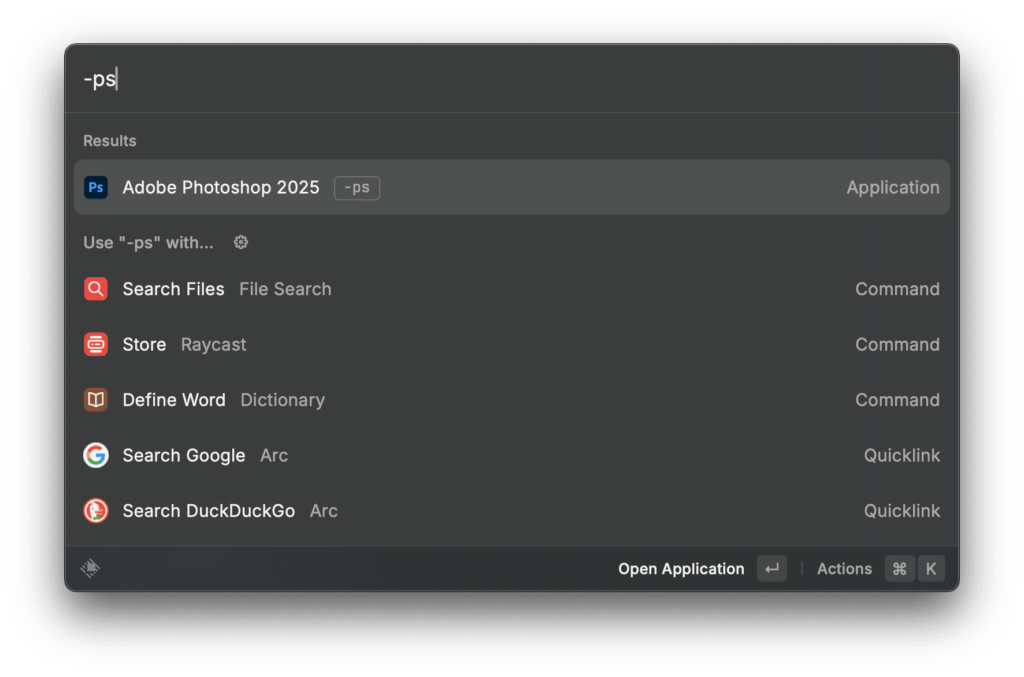Select the Store Raycast command row

point(512,344)
